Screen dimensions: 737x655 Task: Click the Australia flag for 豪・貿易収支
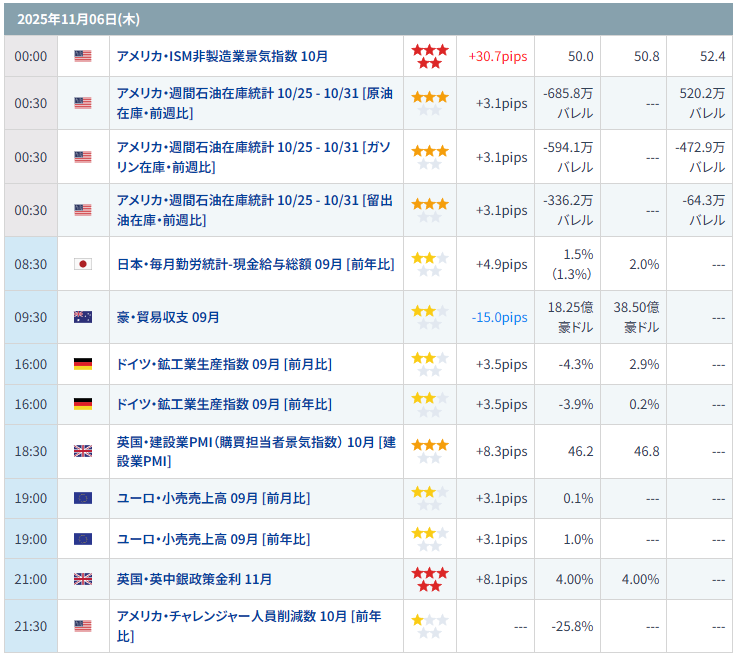click(83, 317)
